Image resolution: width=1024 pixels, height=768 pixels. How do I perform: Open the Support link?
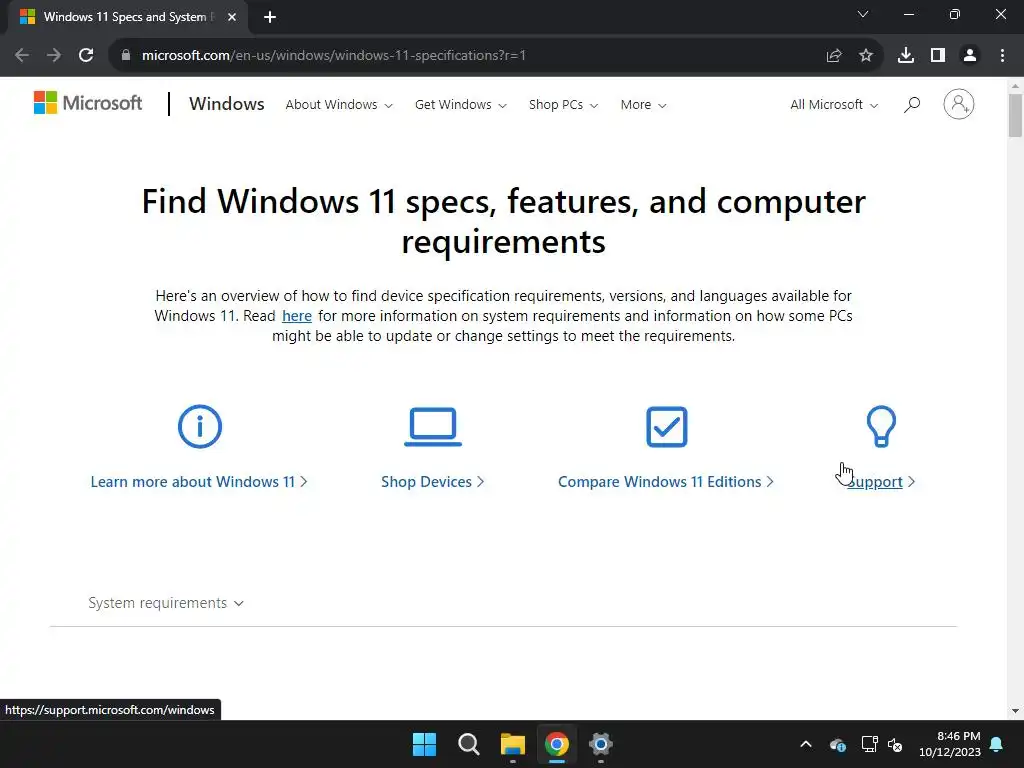click(881, 482)
